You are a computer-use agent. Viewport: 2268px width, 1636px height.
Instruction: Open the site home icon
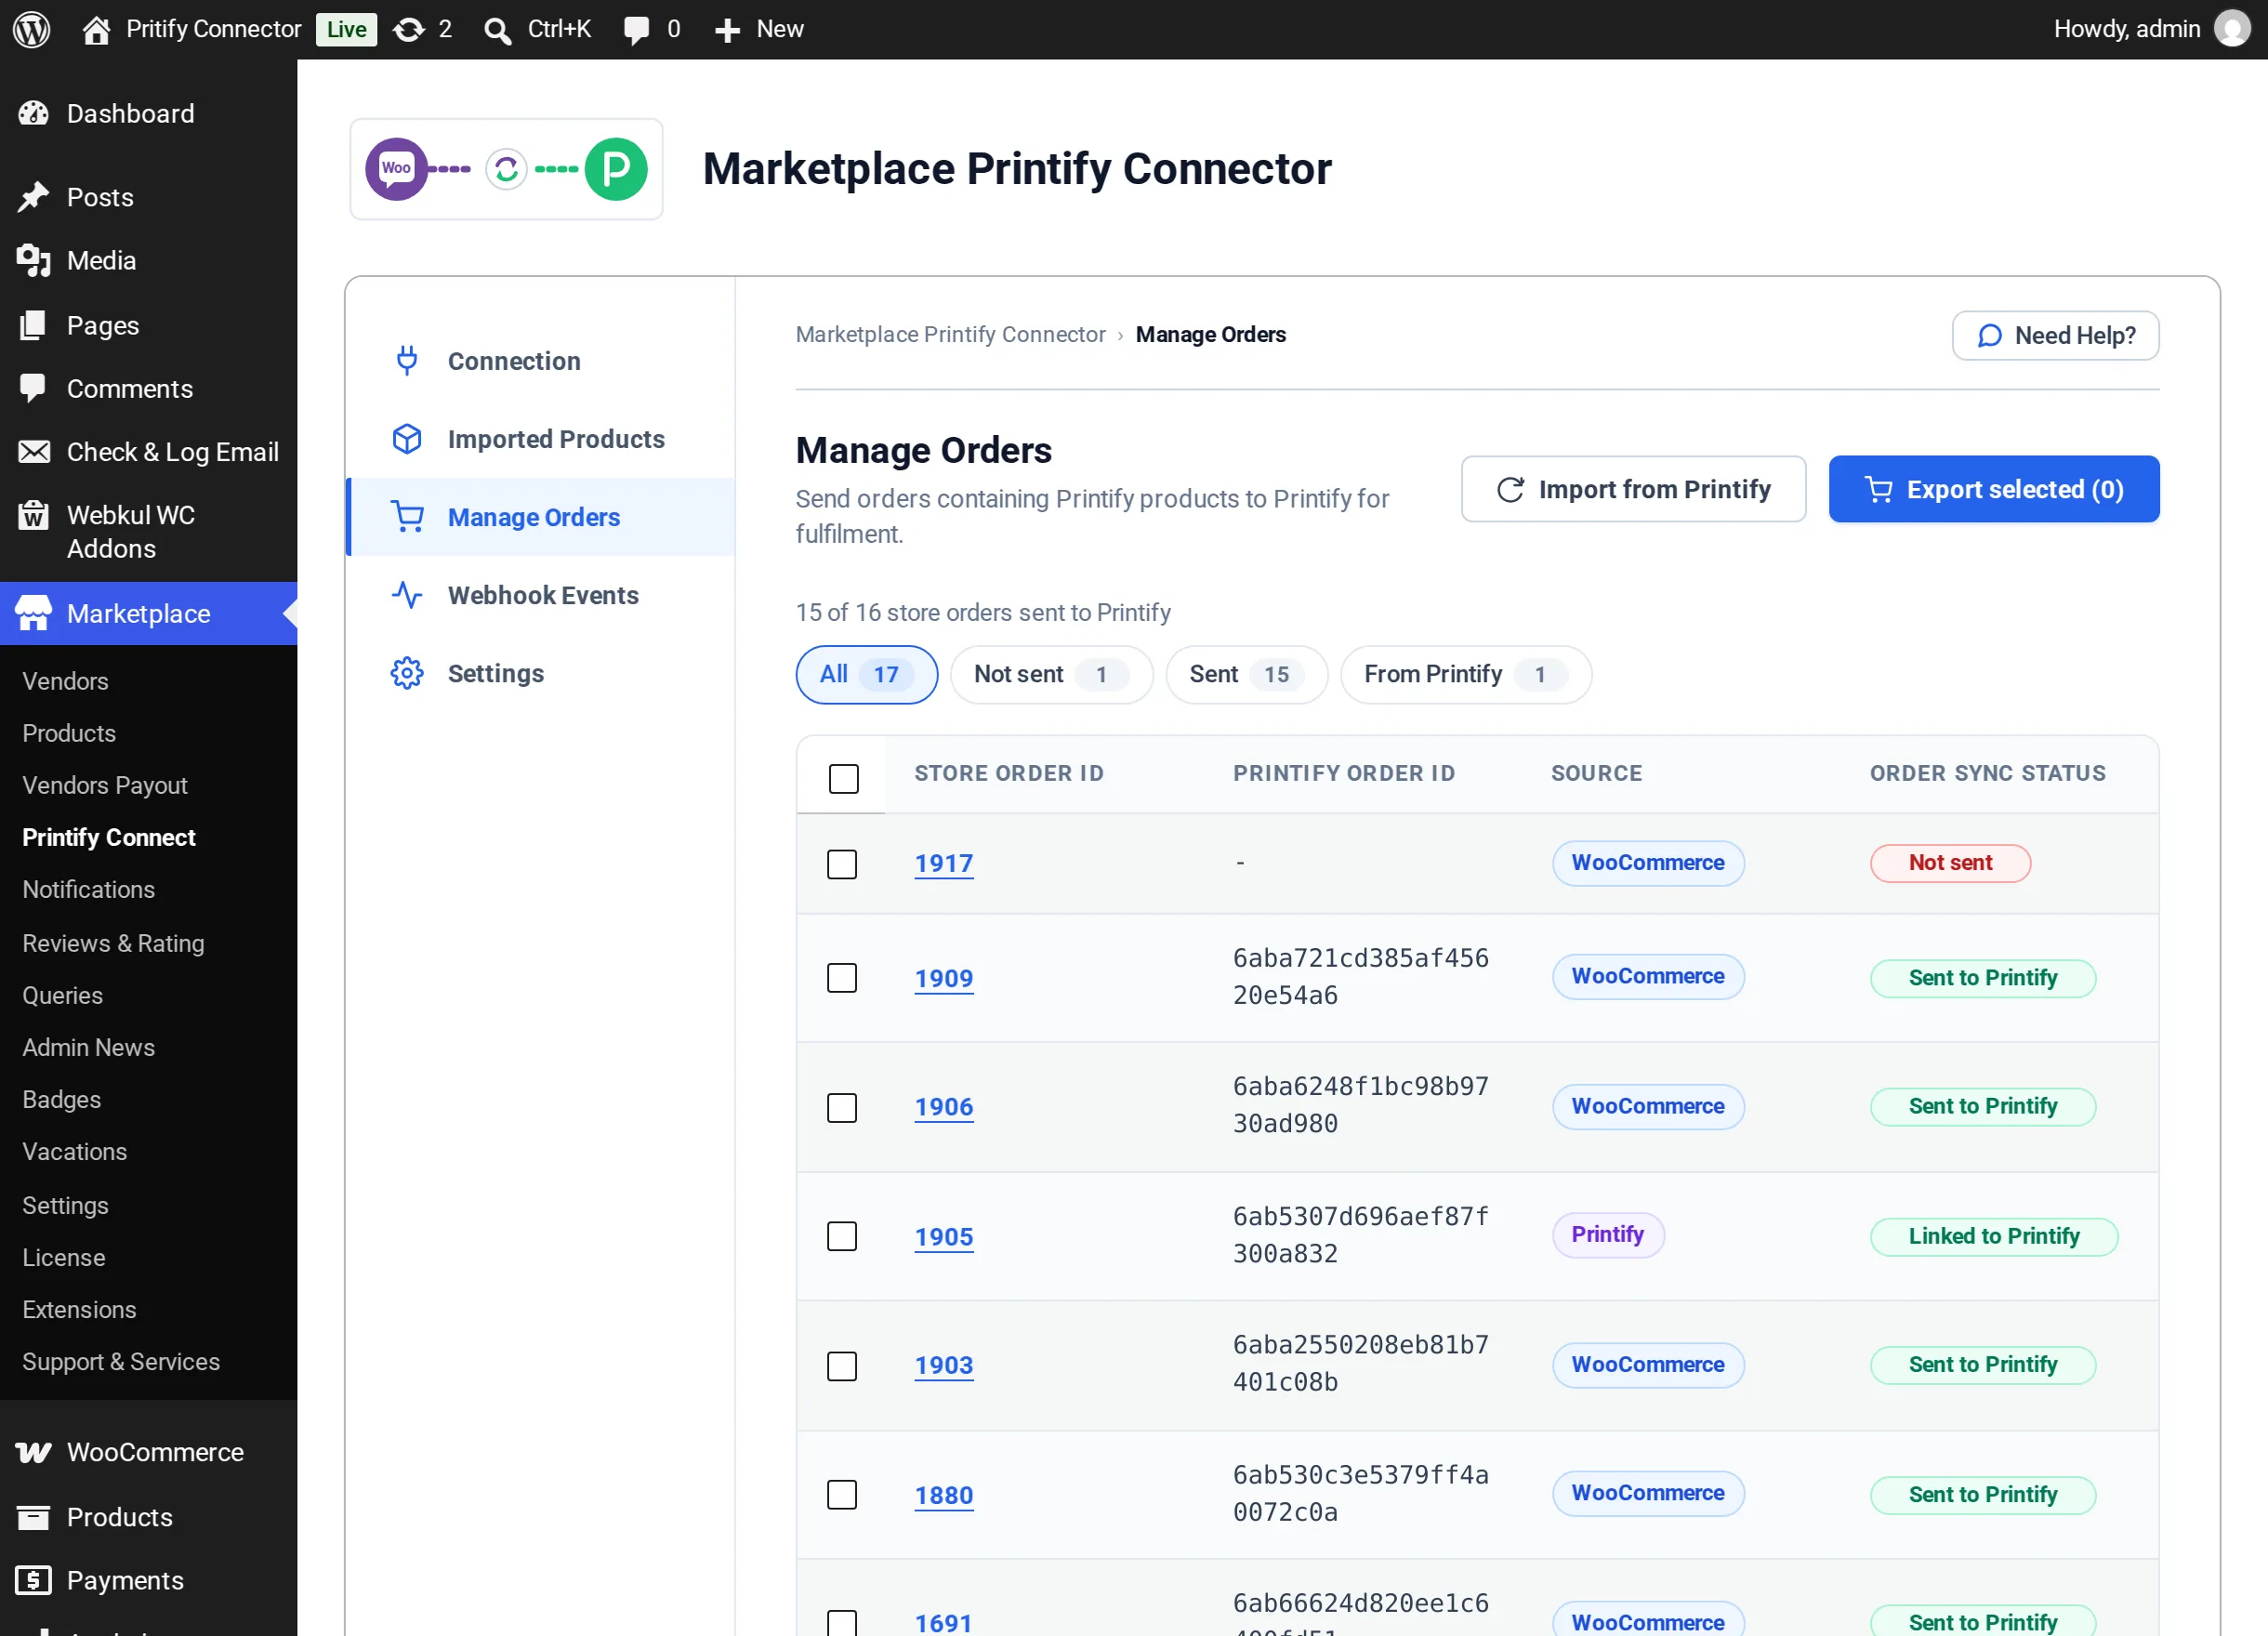[96, 29]
